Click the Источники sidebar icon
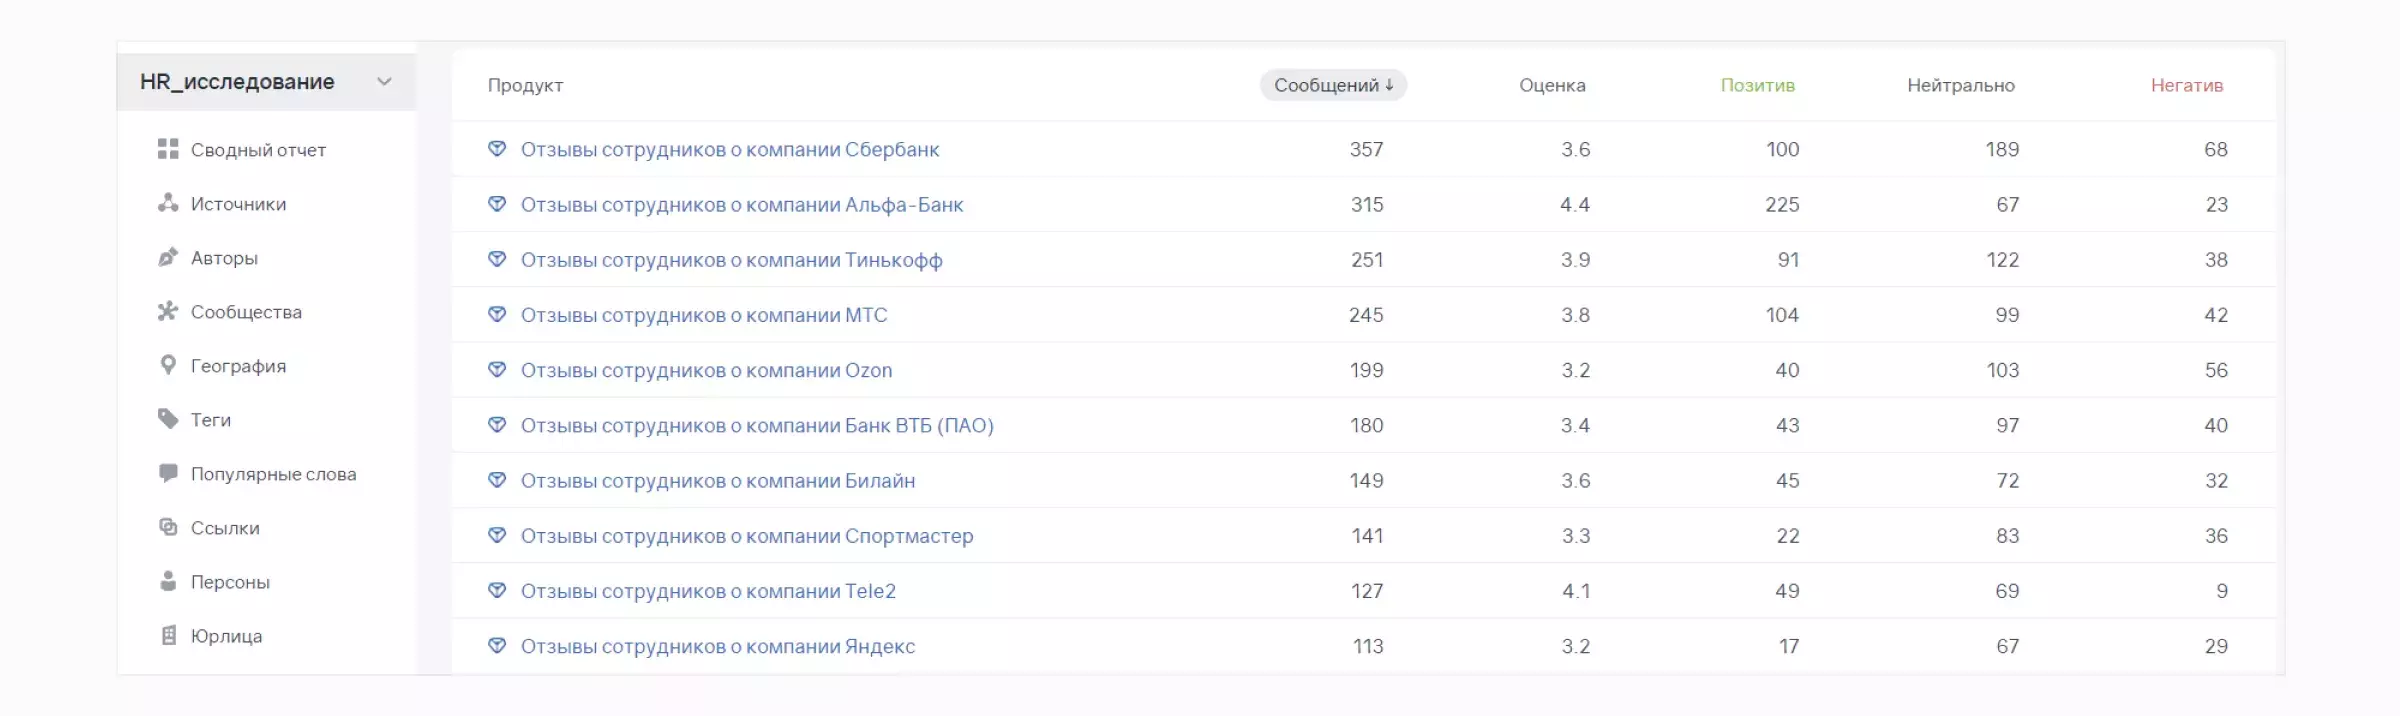The width and height of the screenshot is (2400, 716). [168, 203]
